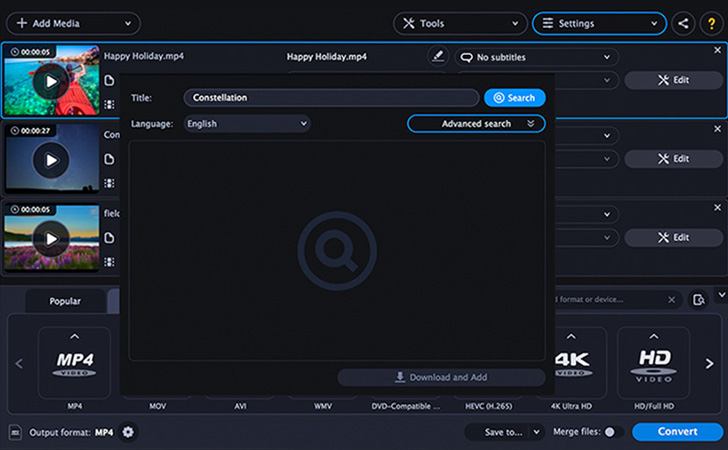The width and height of the screenshot is (728, 450).
Task: Open the Tools menu
Action: 460,23
